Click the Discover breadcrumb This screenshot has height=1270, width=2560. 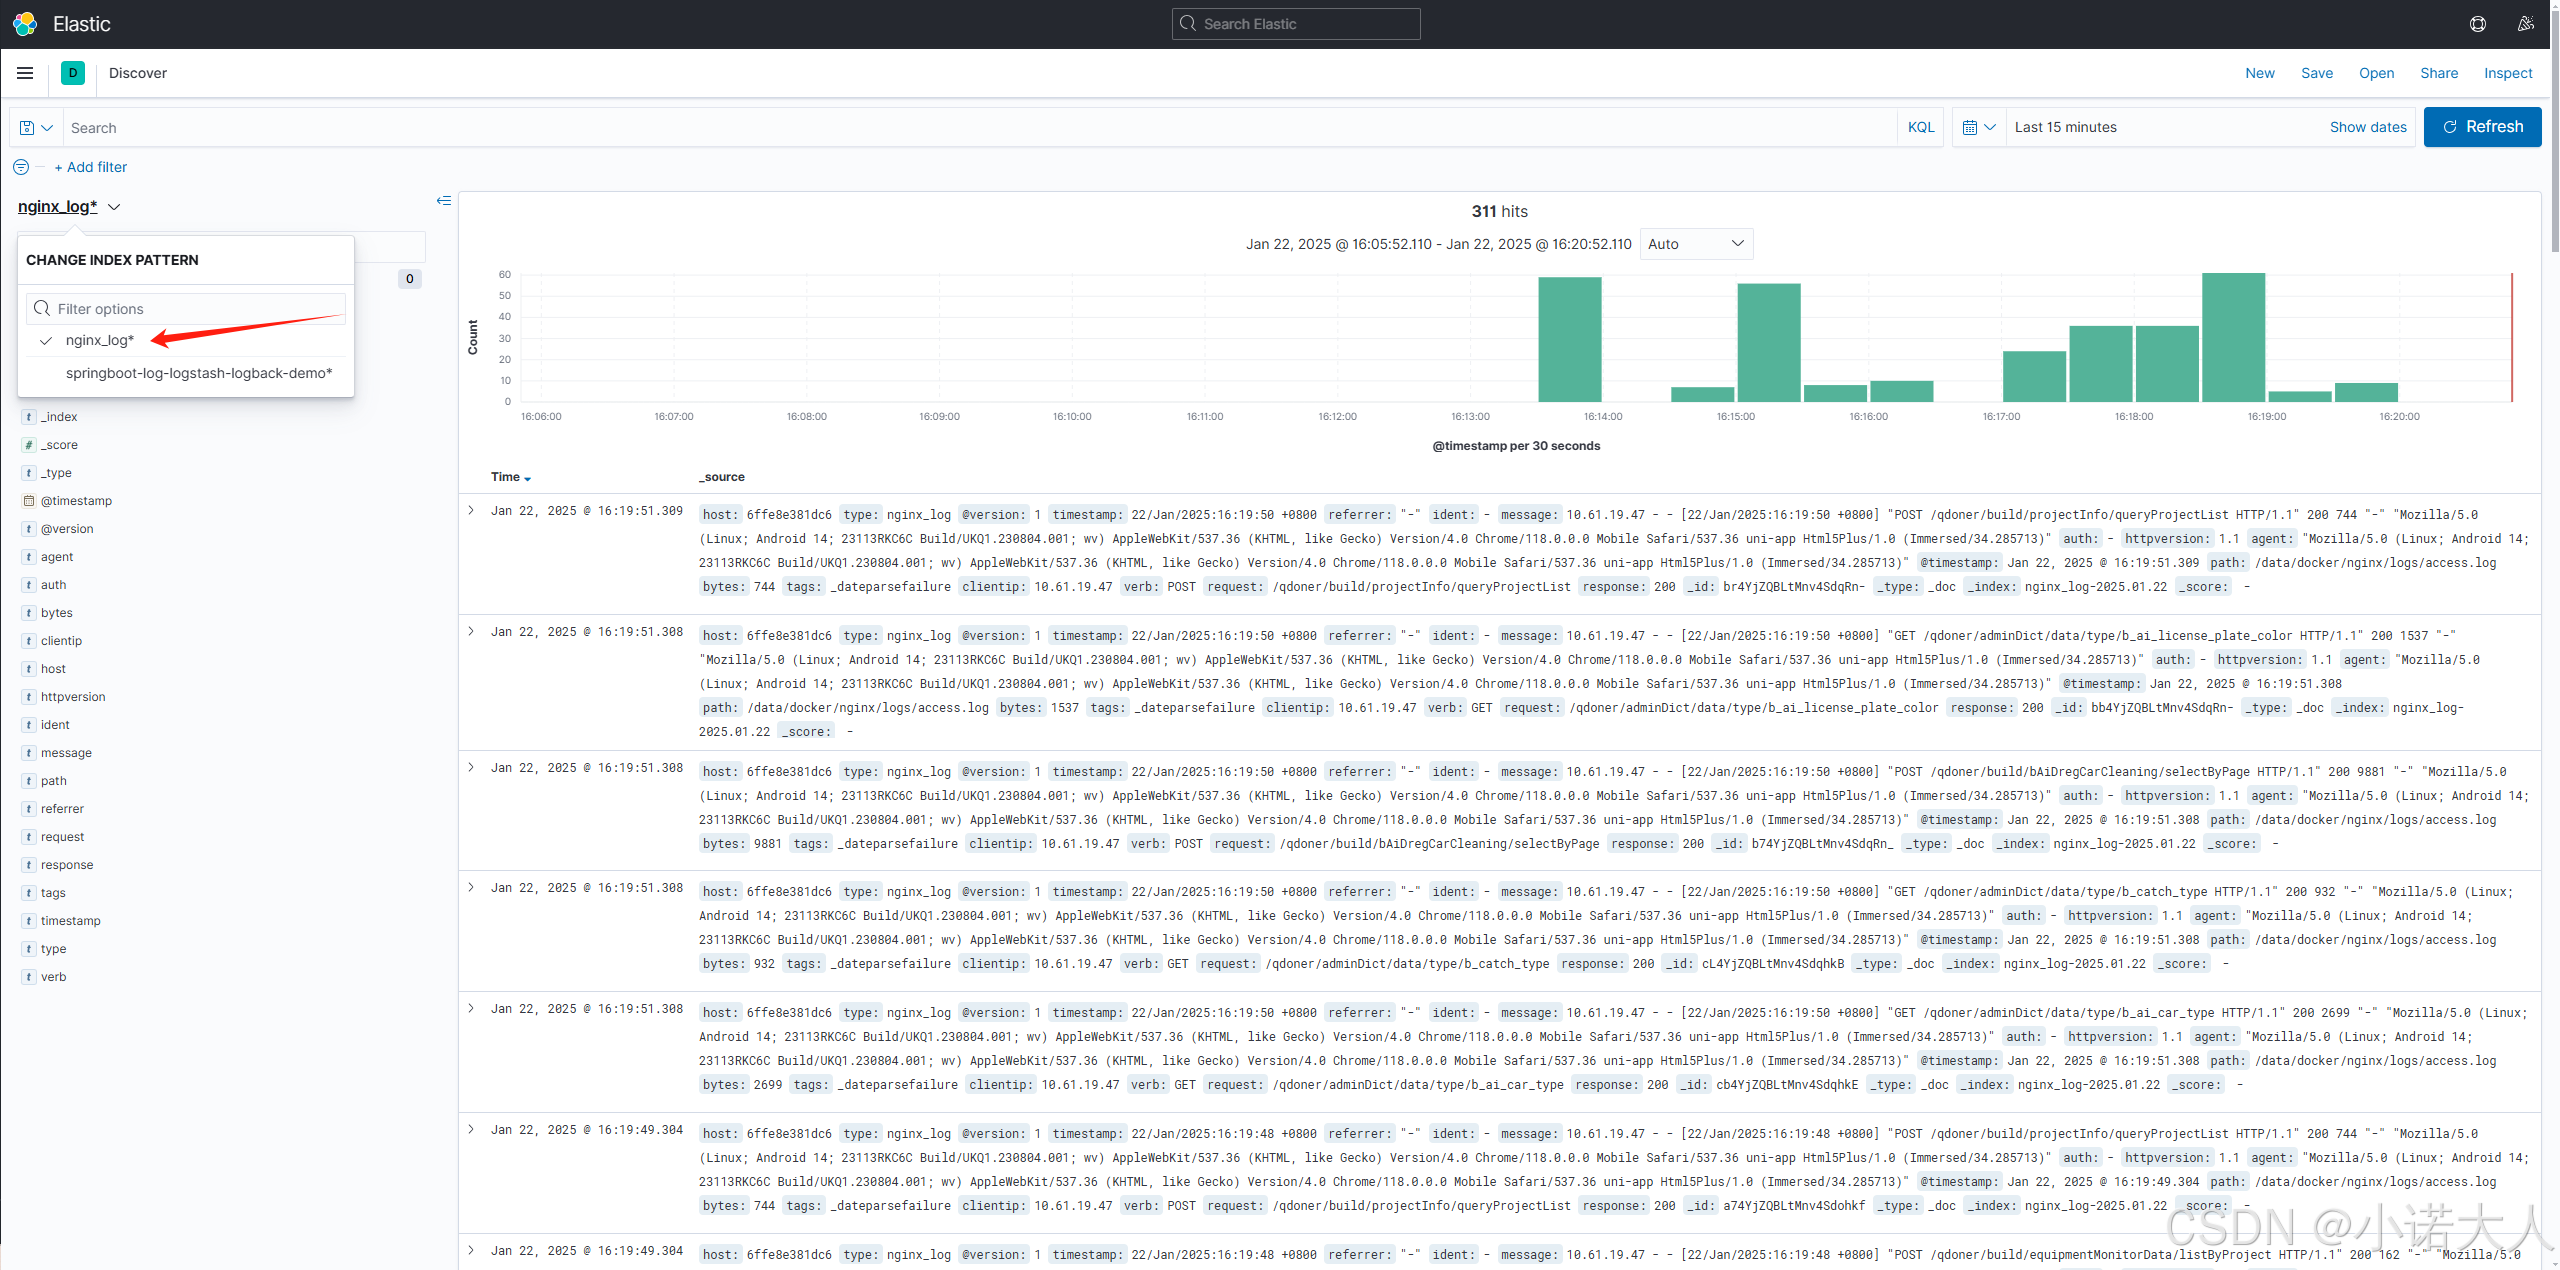point(138,73)
